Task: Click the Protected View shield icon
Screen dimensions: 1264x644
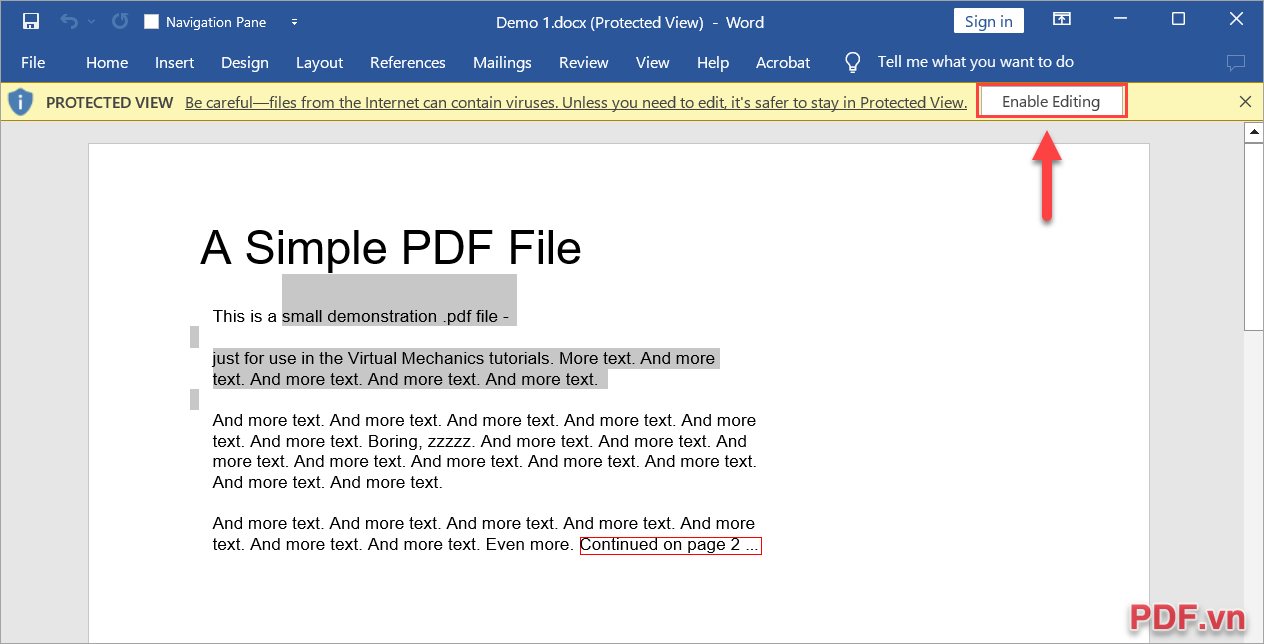Action: 20,102
